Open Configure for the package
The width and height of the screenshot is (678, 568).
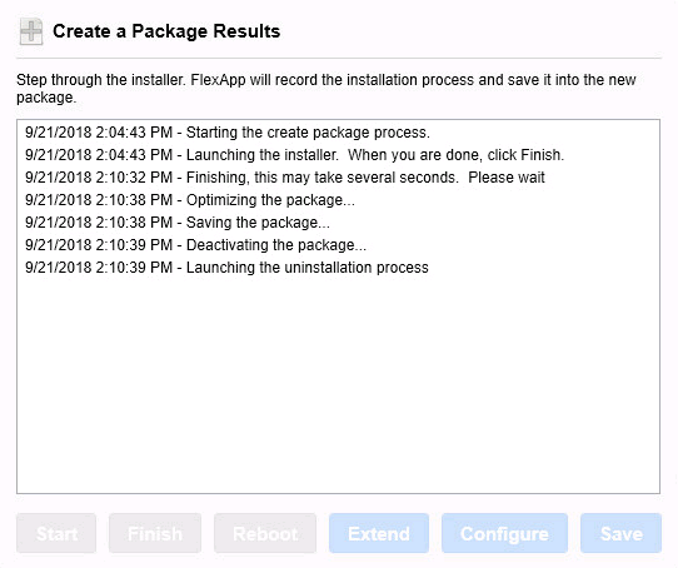(x=505, y=533)
